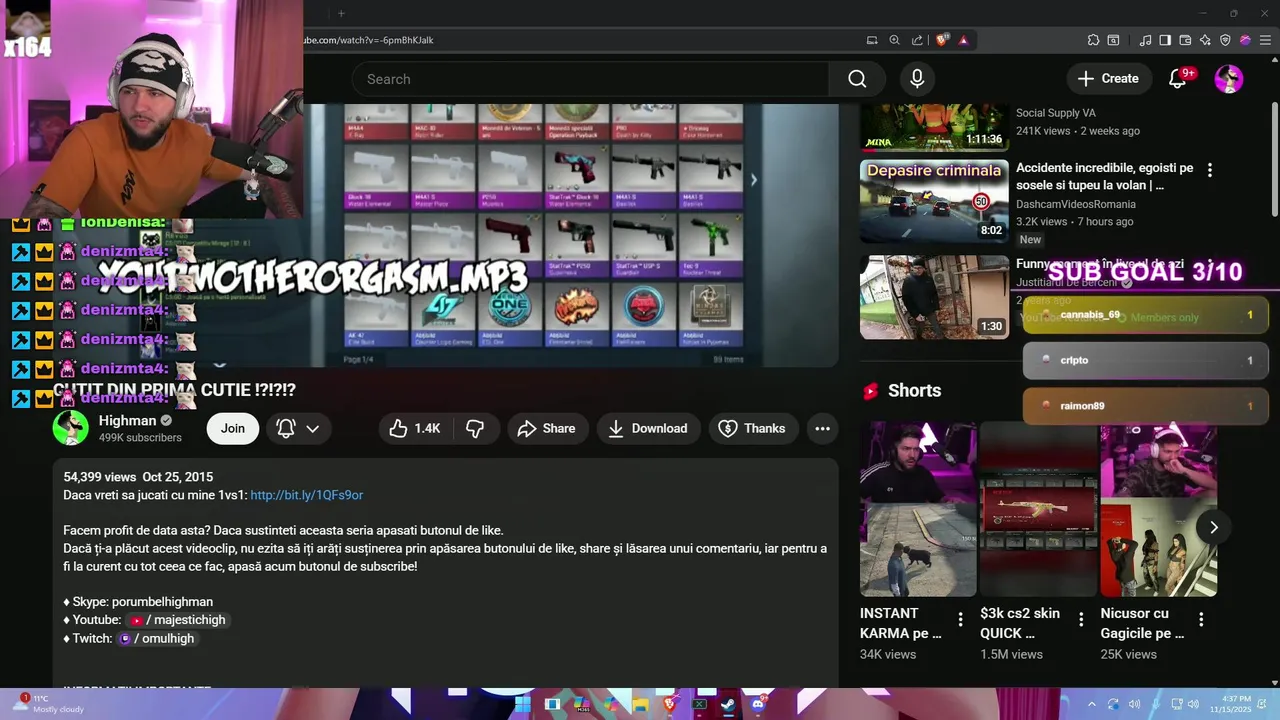This screenshot has width=1280, height=720.
Task: Click the Thanks button
Action: tap(753, 428)
